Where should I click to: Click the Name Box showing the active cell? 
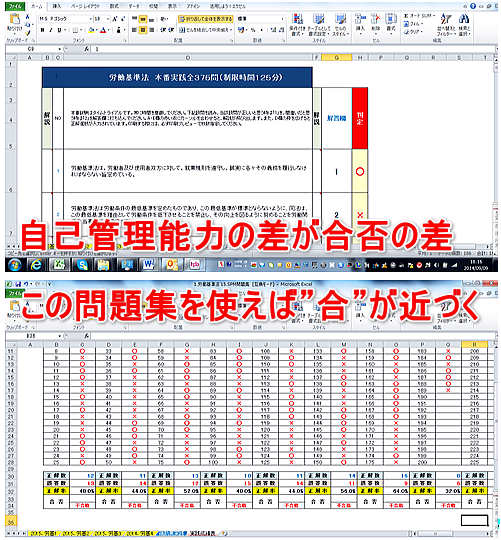(x=33, y=49)
